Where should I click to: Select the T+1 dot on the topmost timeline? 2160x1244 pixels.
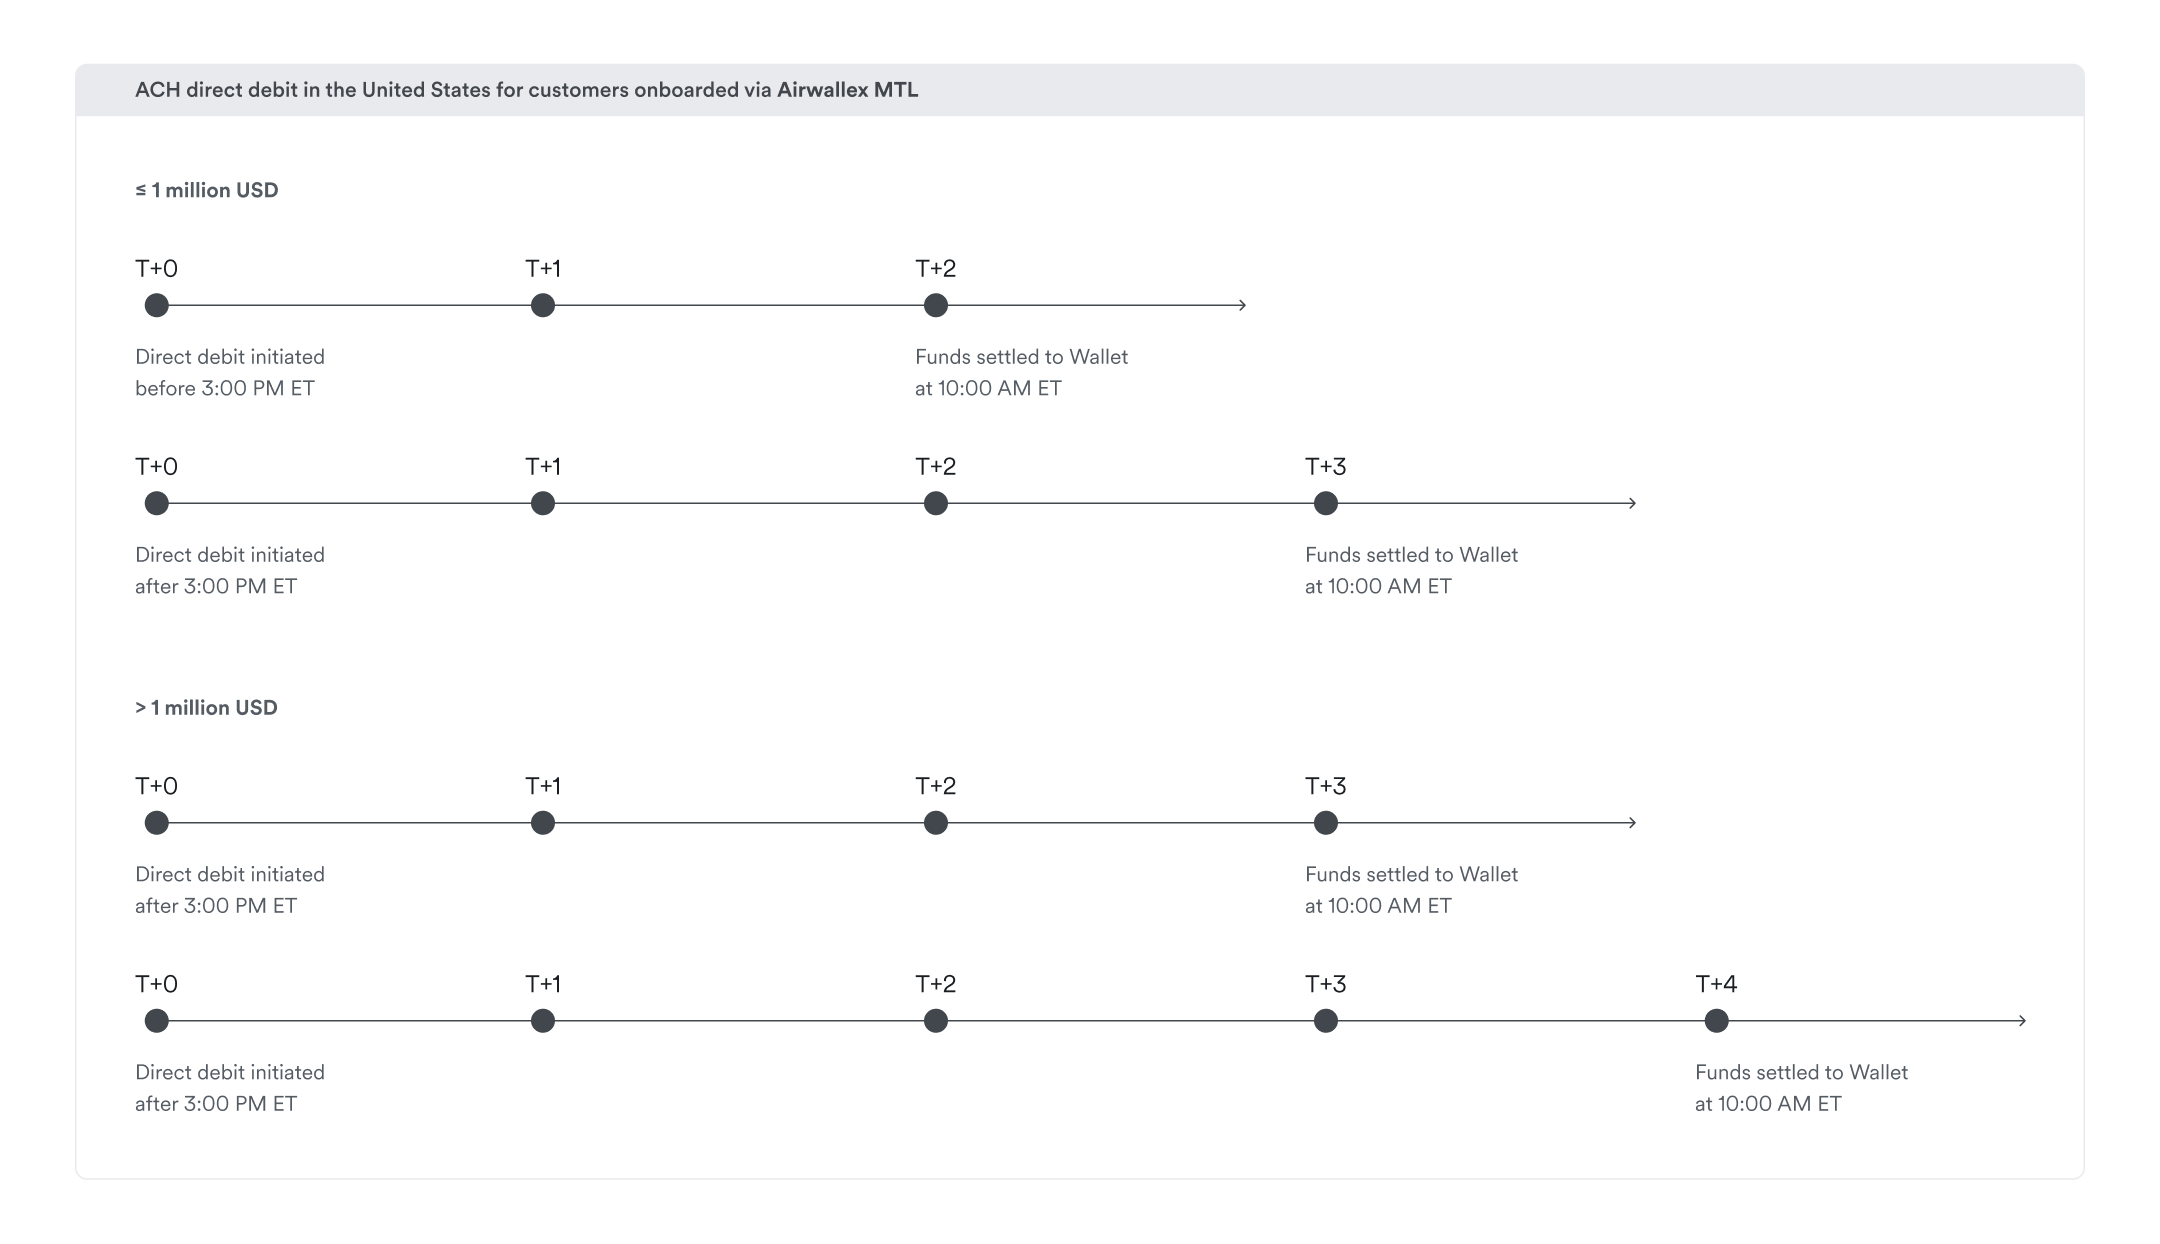coord(543,305)
